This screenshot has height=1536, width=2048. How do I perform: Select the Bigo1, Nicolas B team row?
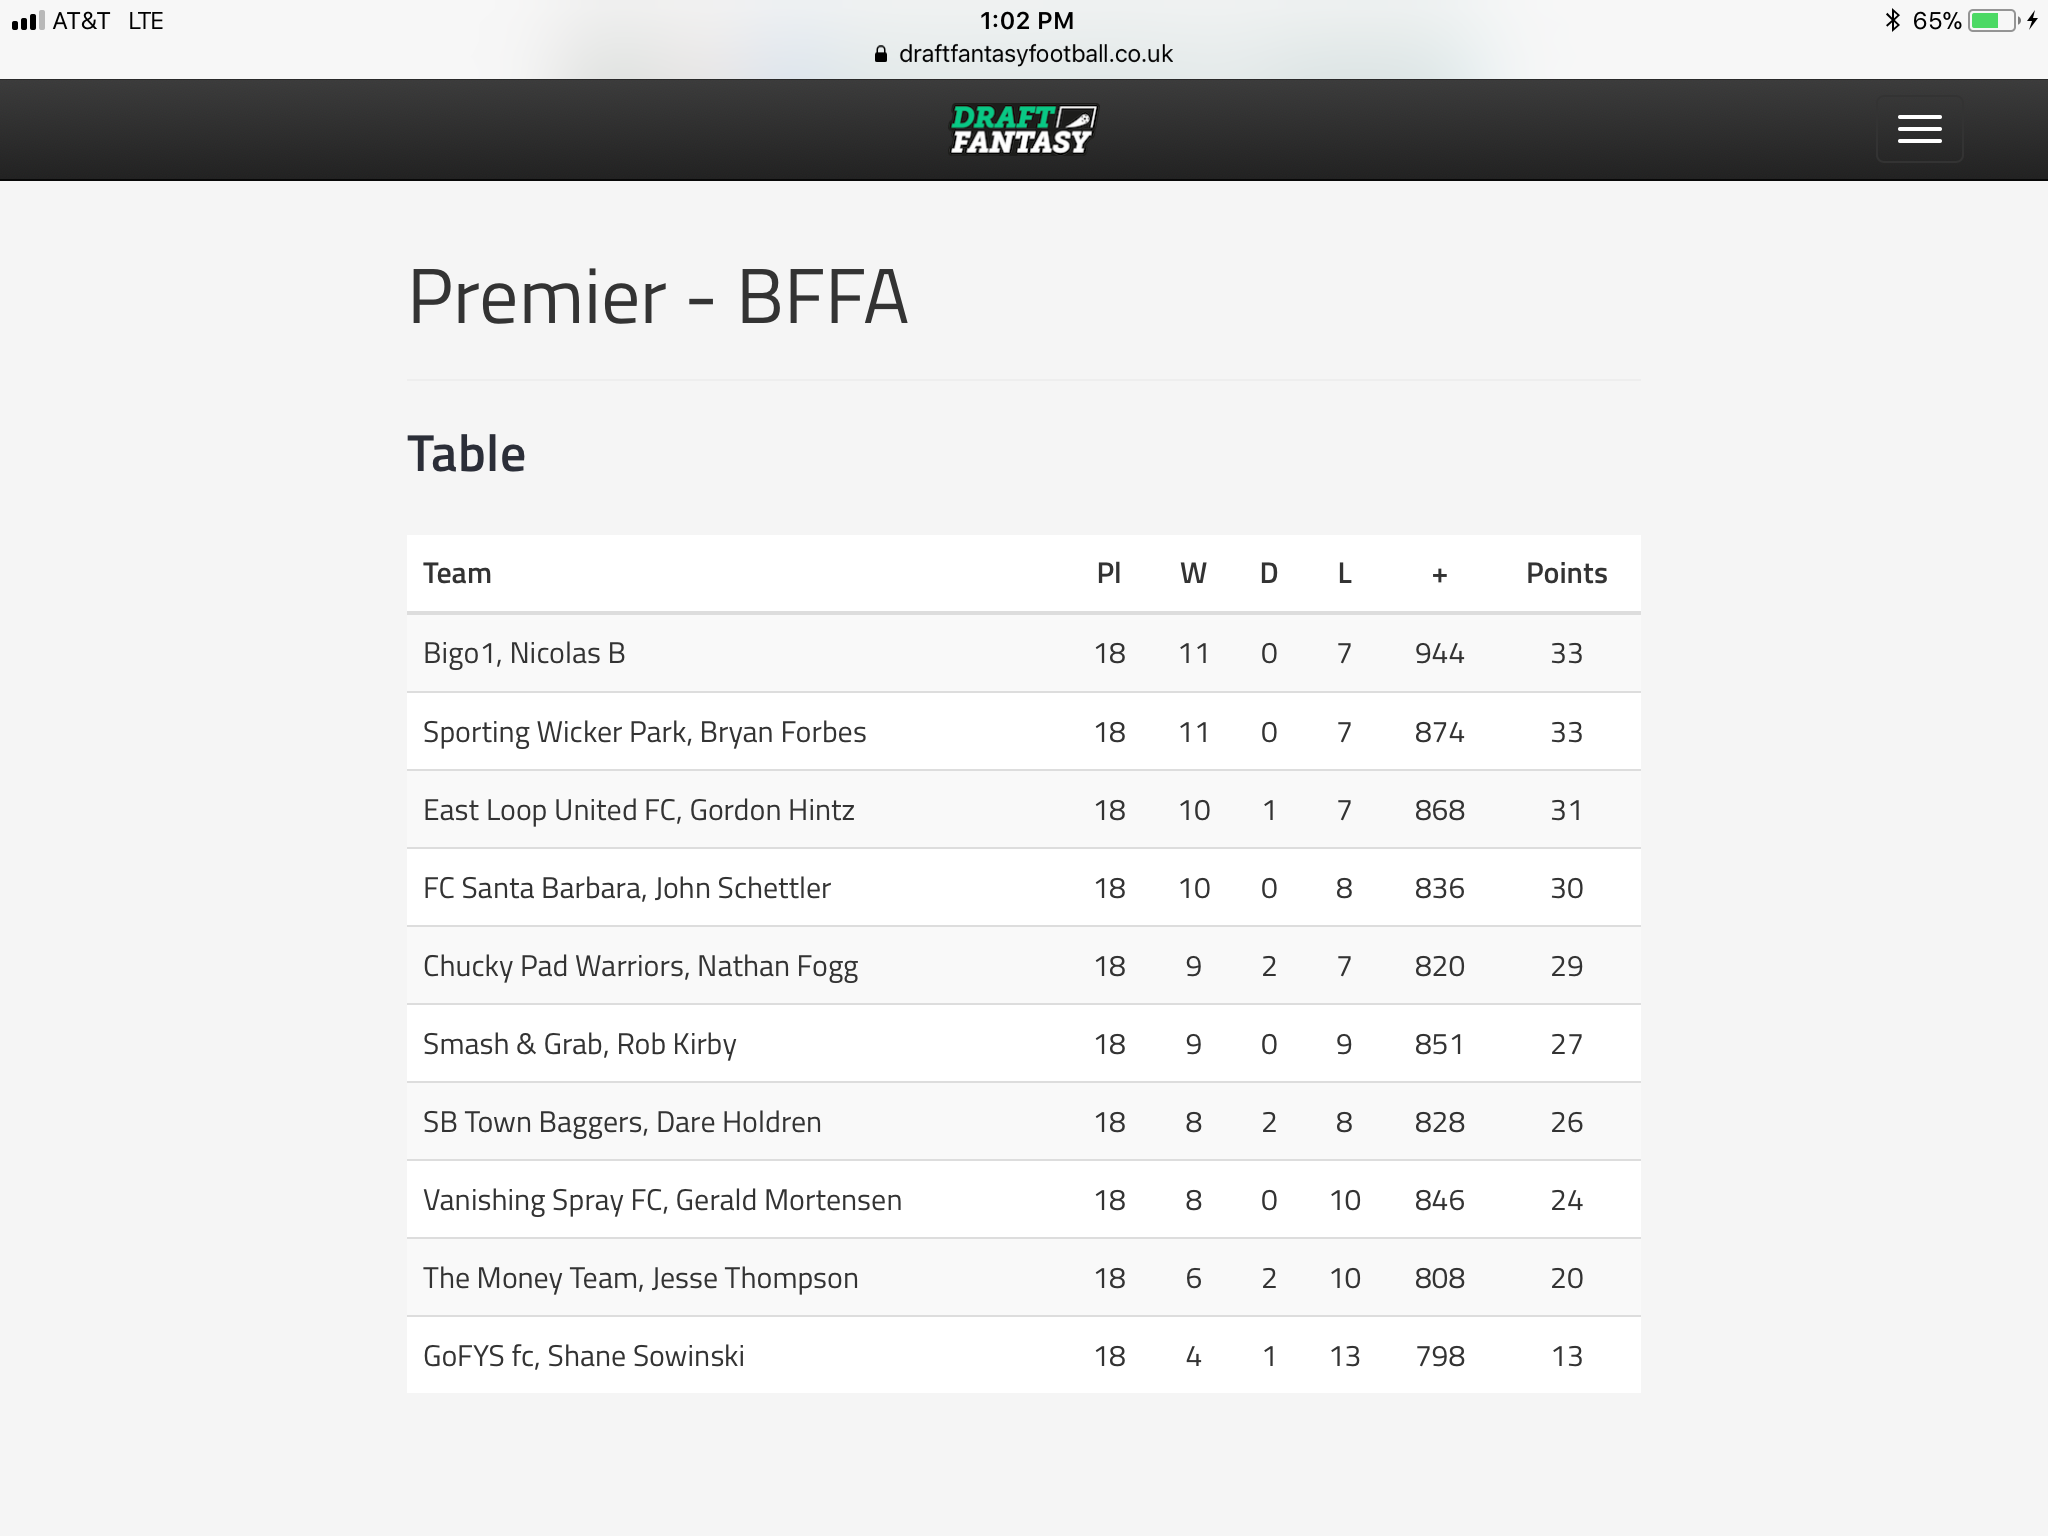(1023, 653)
